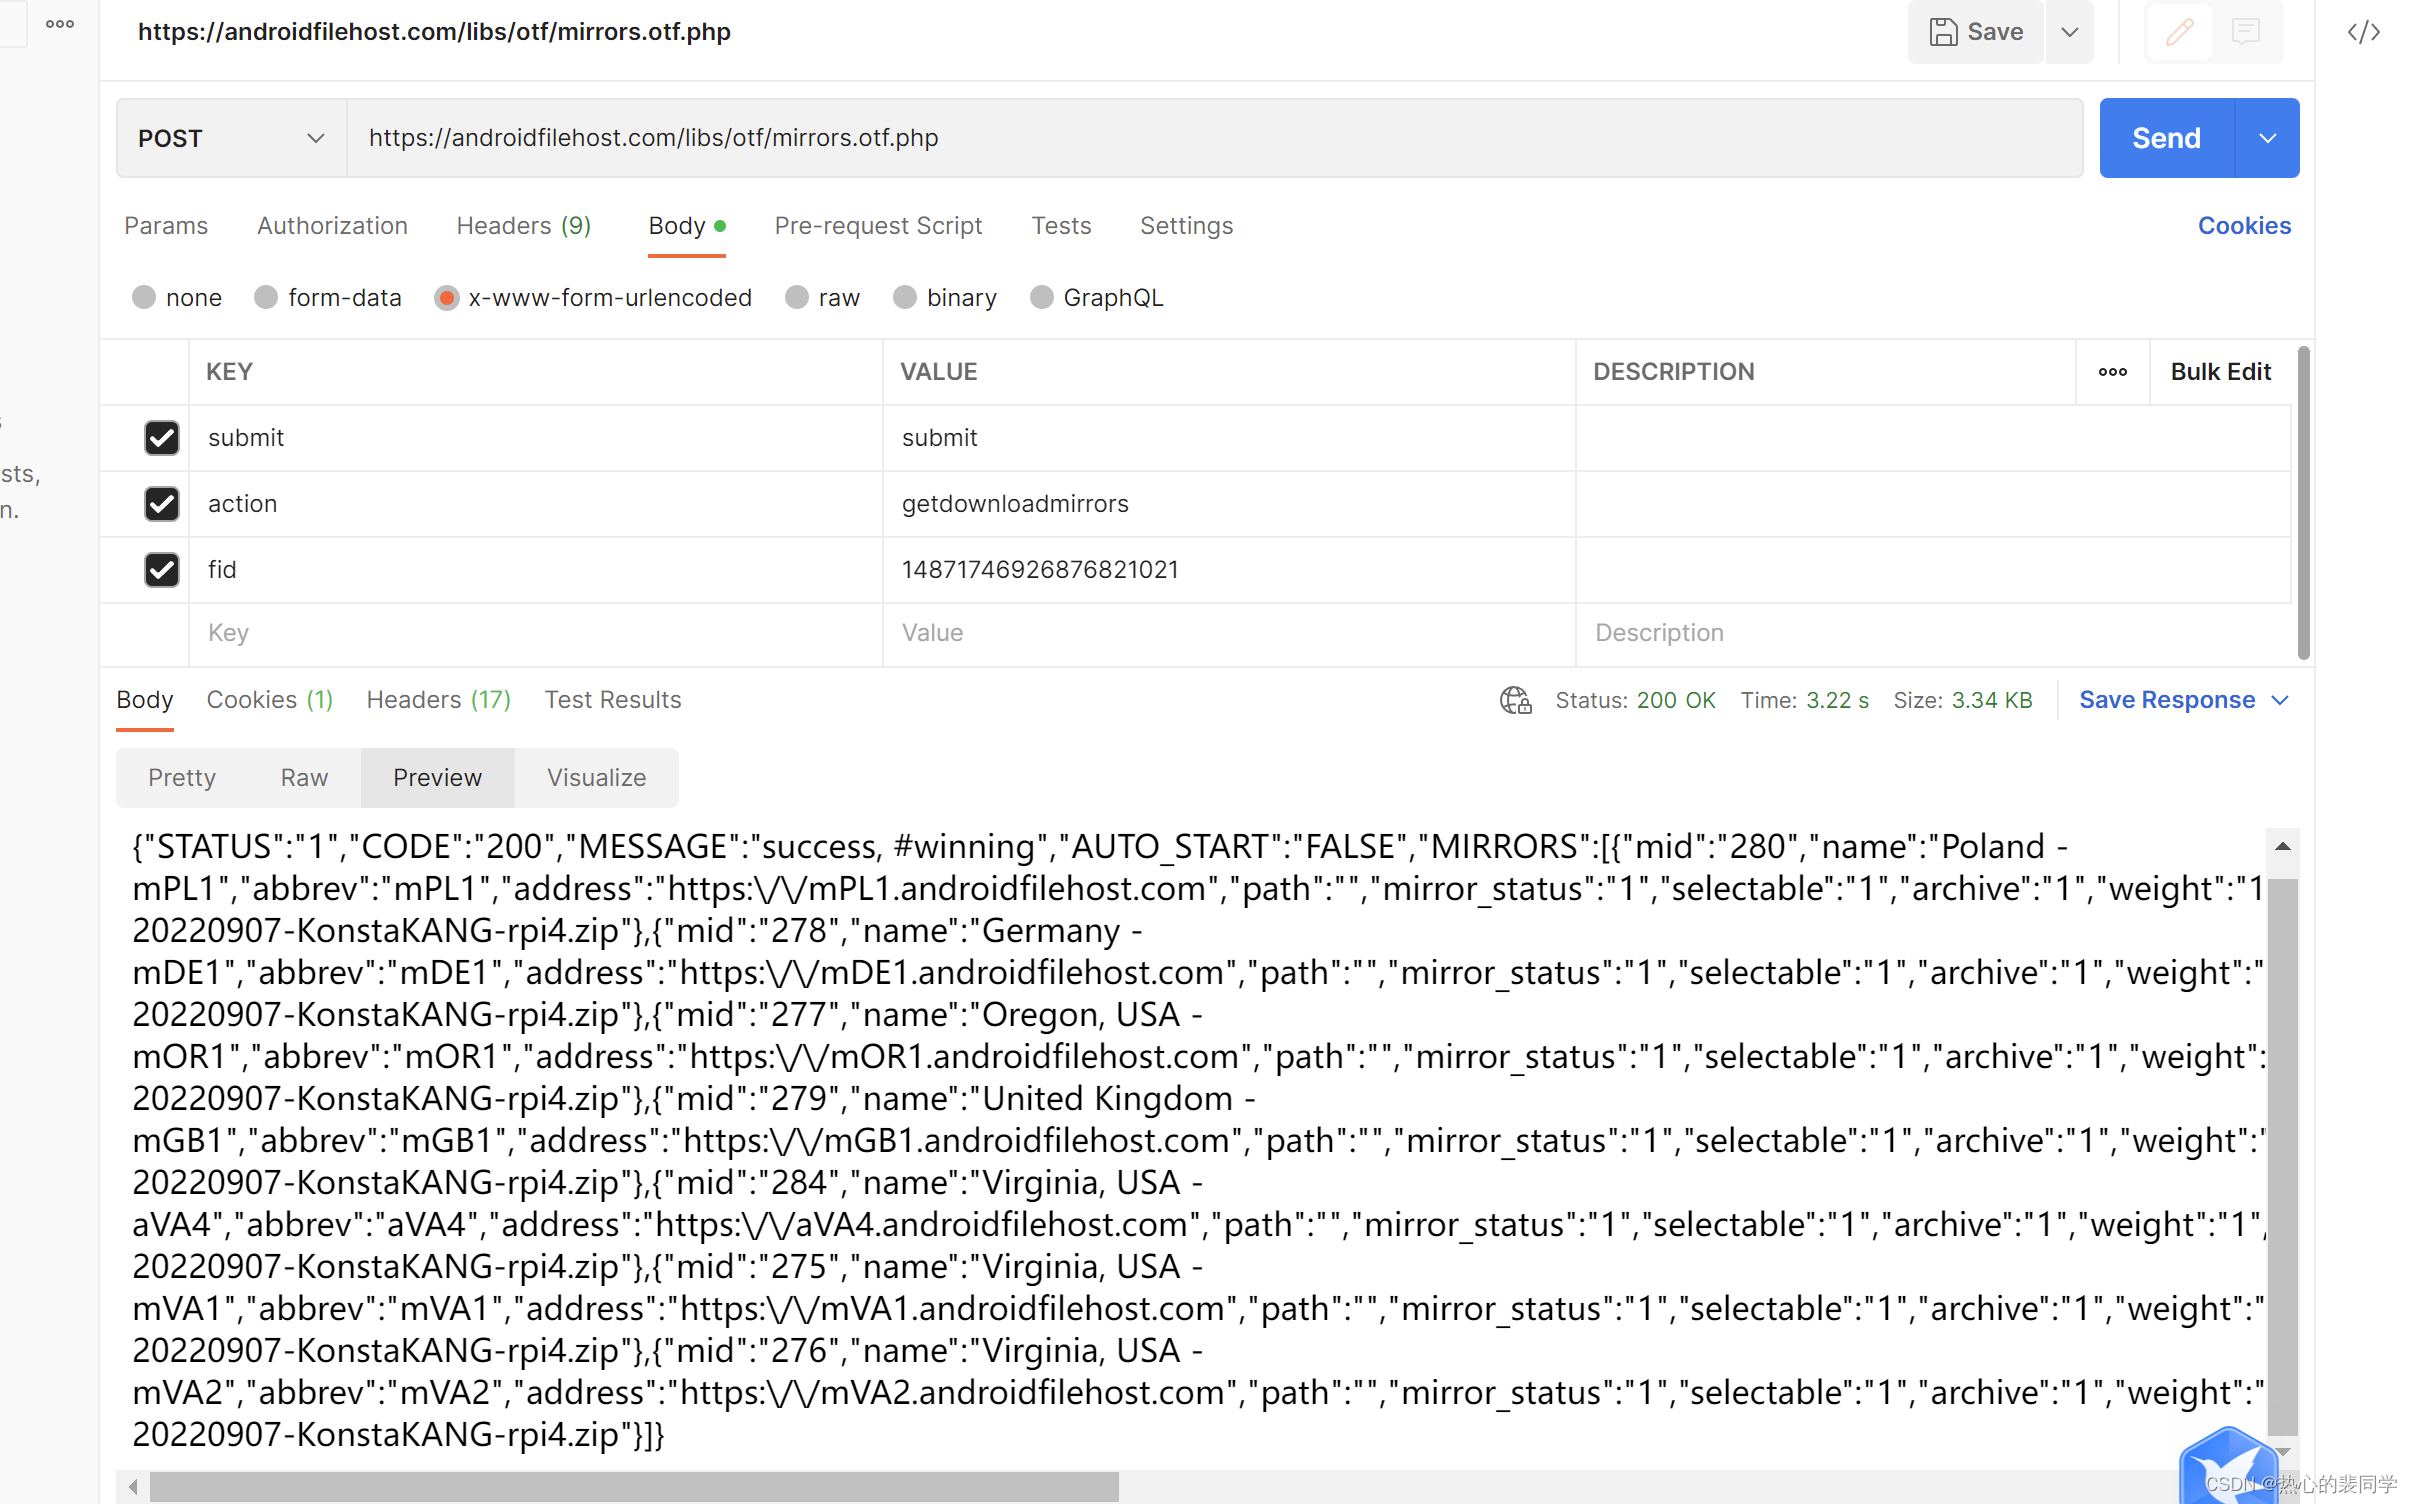Open the Pretty response view tab
This screenshot has width=2412, height=1504.
(x=182, y=778)
